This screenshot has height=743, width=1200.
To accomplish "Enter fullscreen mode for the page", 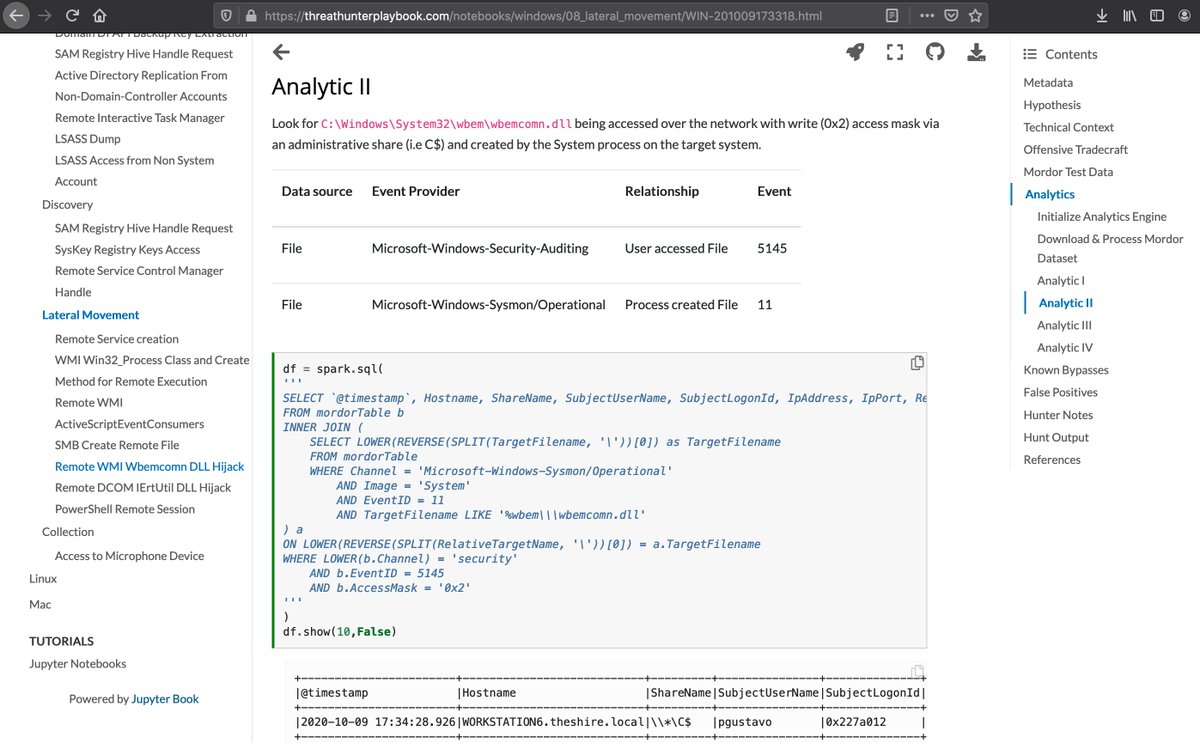I will coord(895,52).
